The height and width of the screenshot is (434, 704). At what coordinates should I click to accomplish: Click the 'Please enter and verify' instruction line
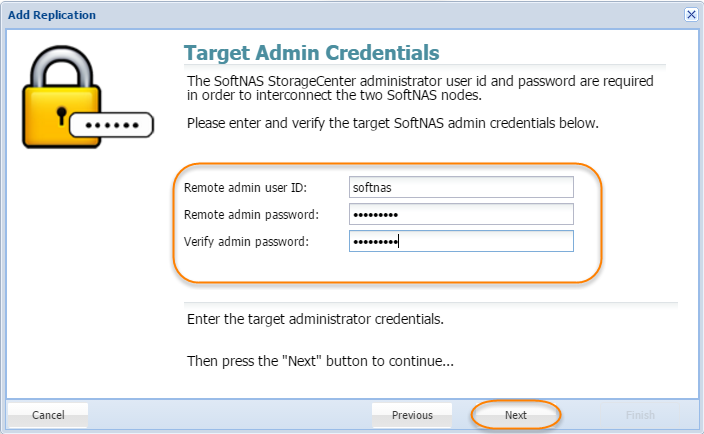click(x=393, y=123)
